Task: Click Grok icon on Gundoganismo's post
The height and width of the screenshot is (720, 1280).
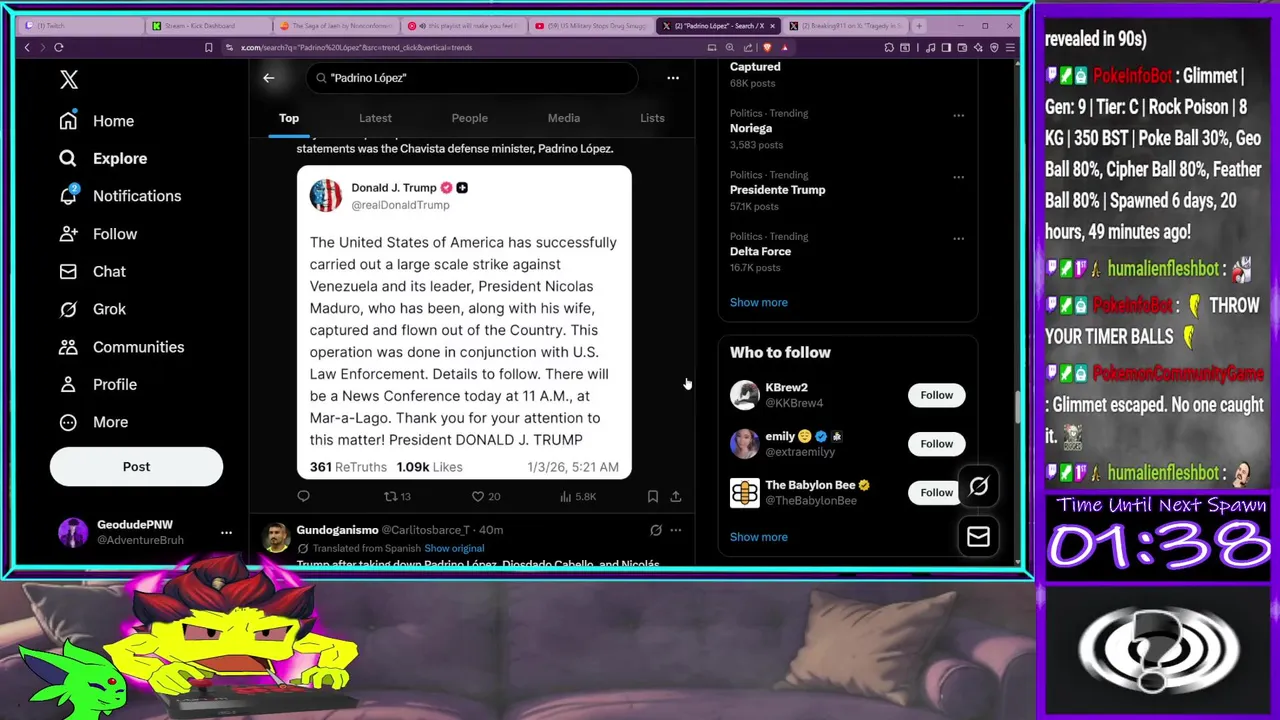Action: pos(655,530)
